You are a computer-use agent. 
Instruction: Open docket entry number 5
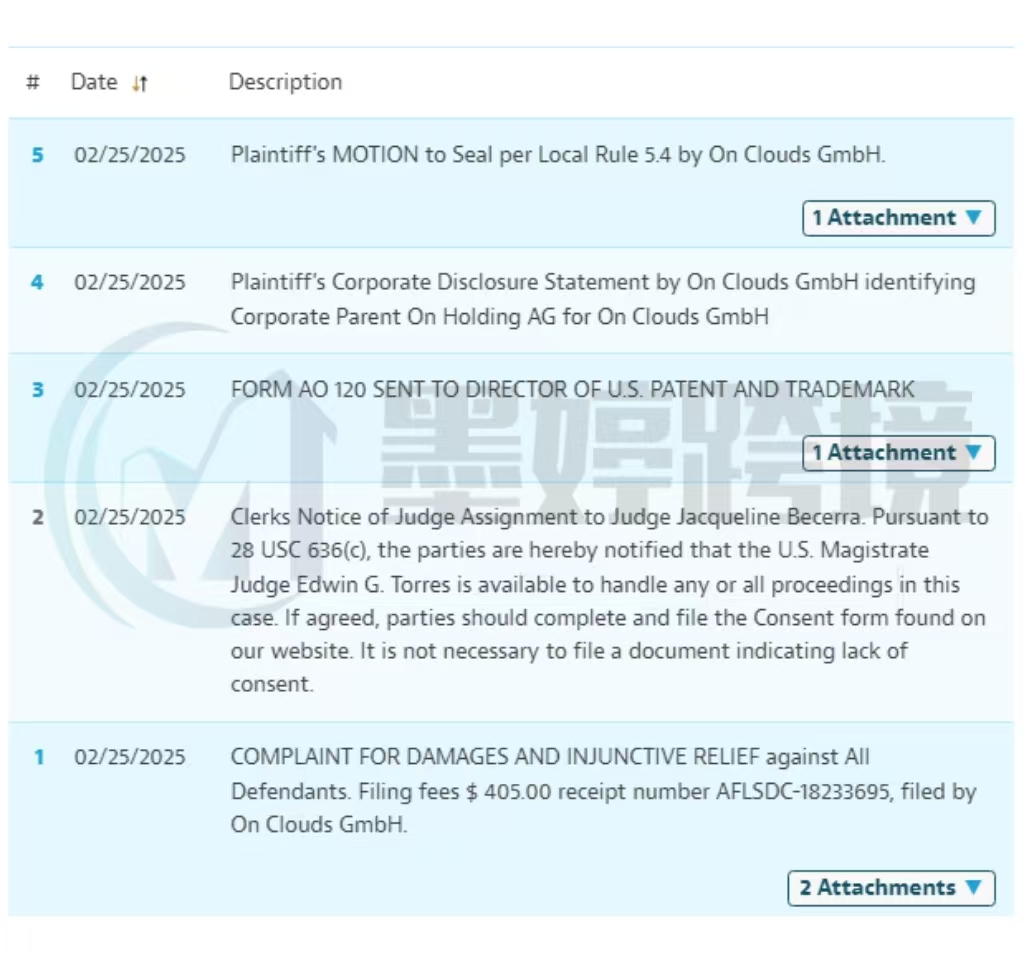pos(38,155)
